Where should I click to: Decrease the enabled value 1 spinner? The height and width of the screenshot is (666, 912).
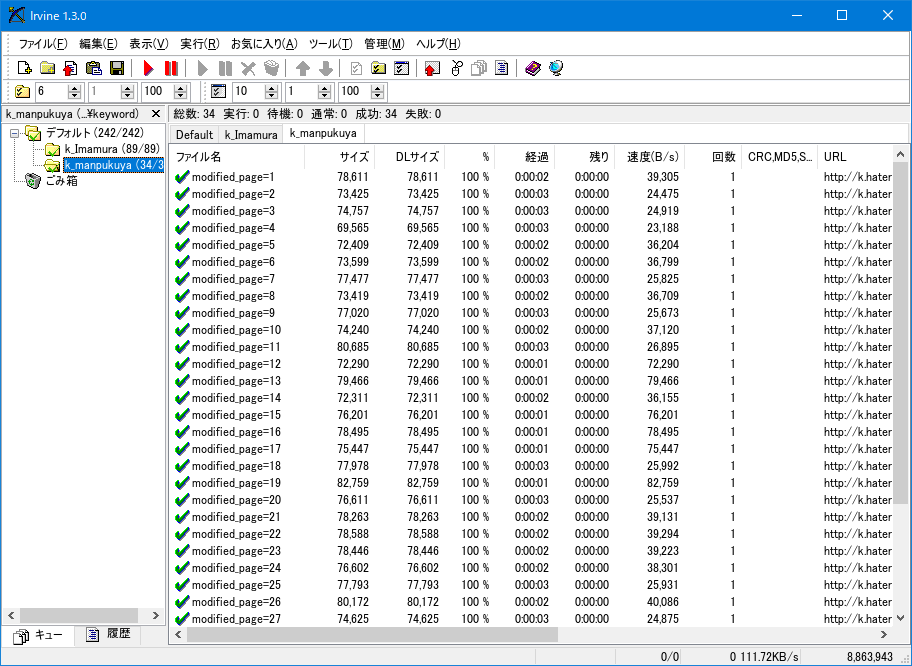(x=325, y=95)
